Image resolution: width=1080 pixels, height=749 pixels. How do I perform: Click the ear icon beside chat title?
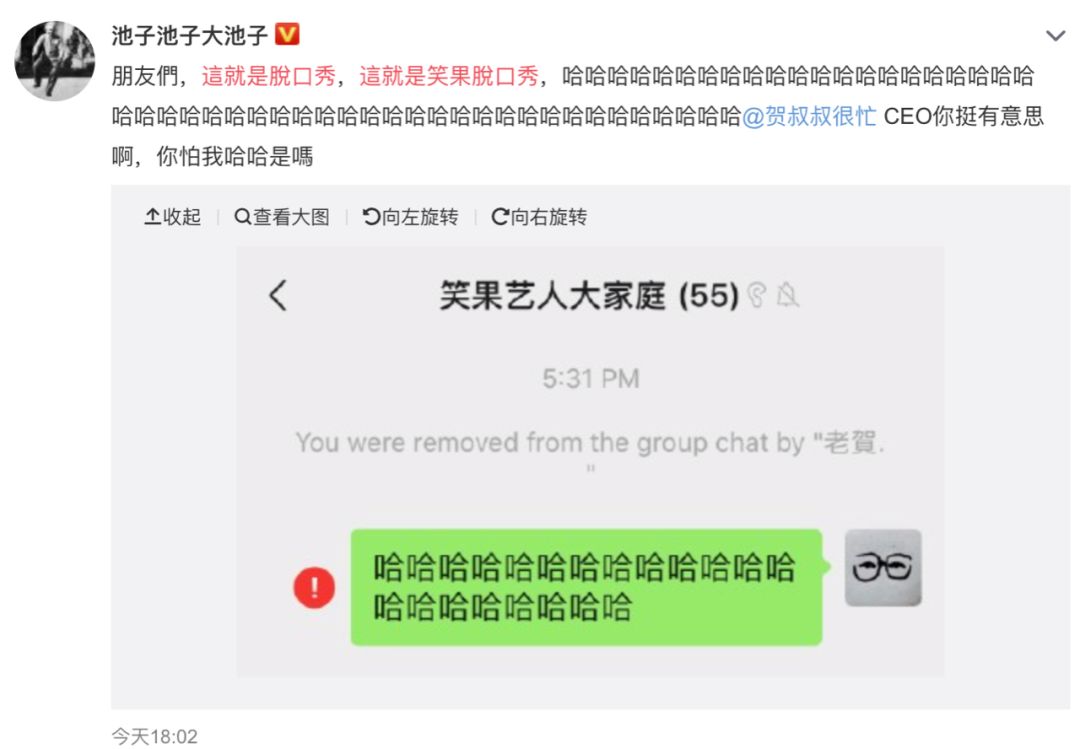[x=756, y=296]
